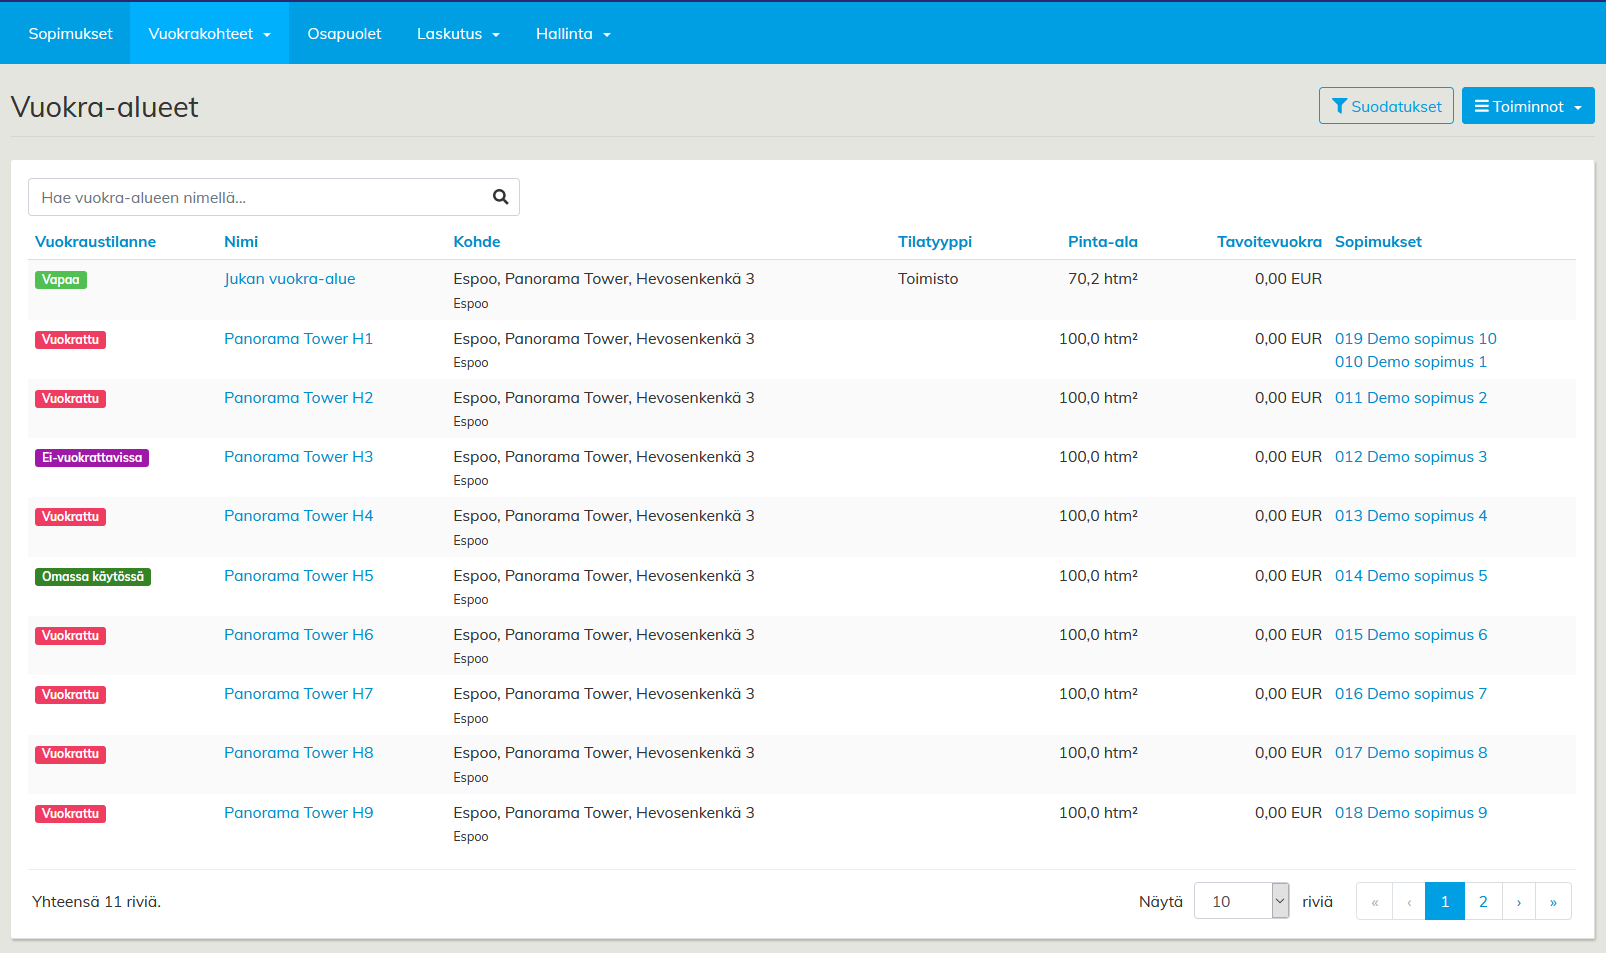Click the search field for vuokra-alue name

click(258, 197)
